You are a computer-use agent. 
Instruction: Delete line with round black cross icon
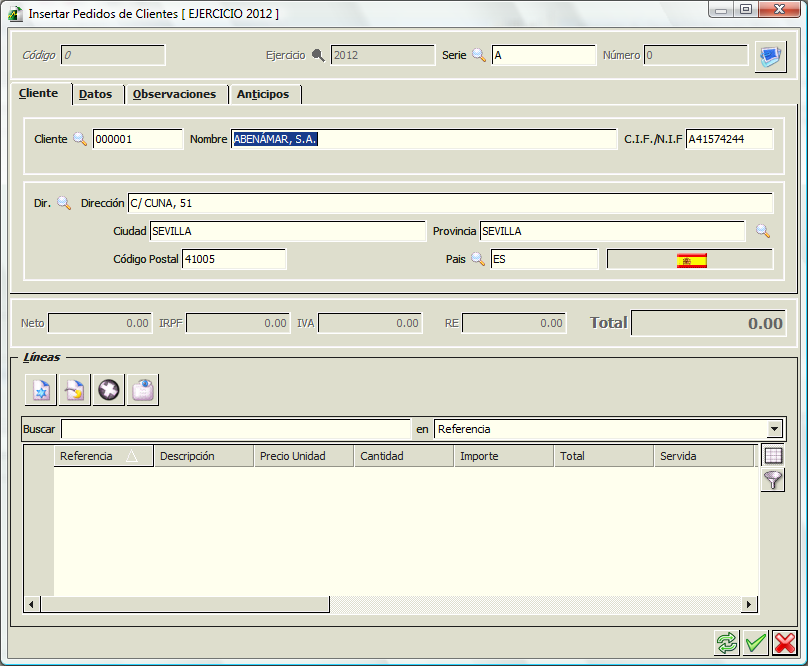109,390
